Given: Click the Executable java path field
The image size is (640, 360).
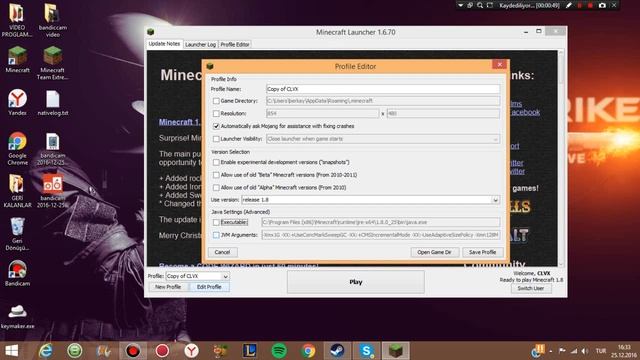Looking at the screenshot, I should [380, 222].
